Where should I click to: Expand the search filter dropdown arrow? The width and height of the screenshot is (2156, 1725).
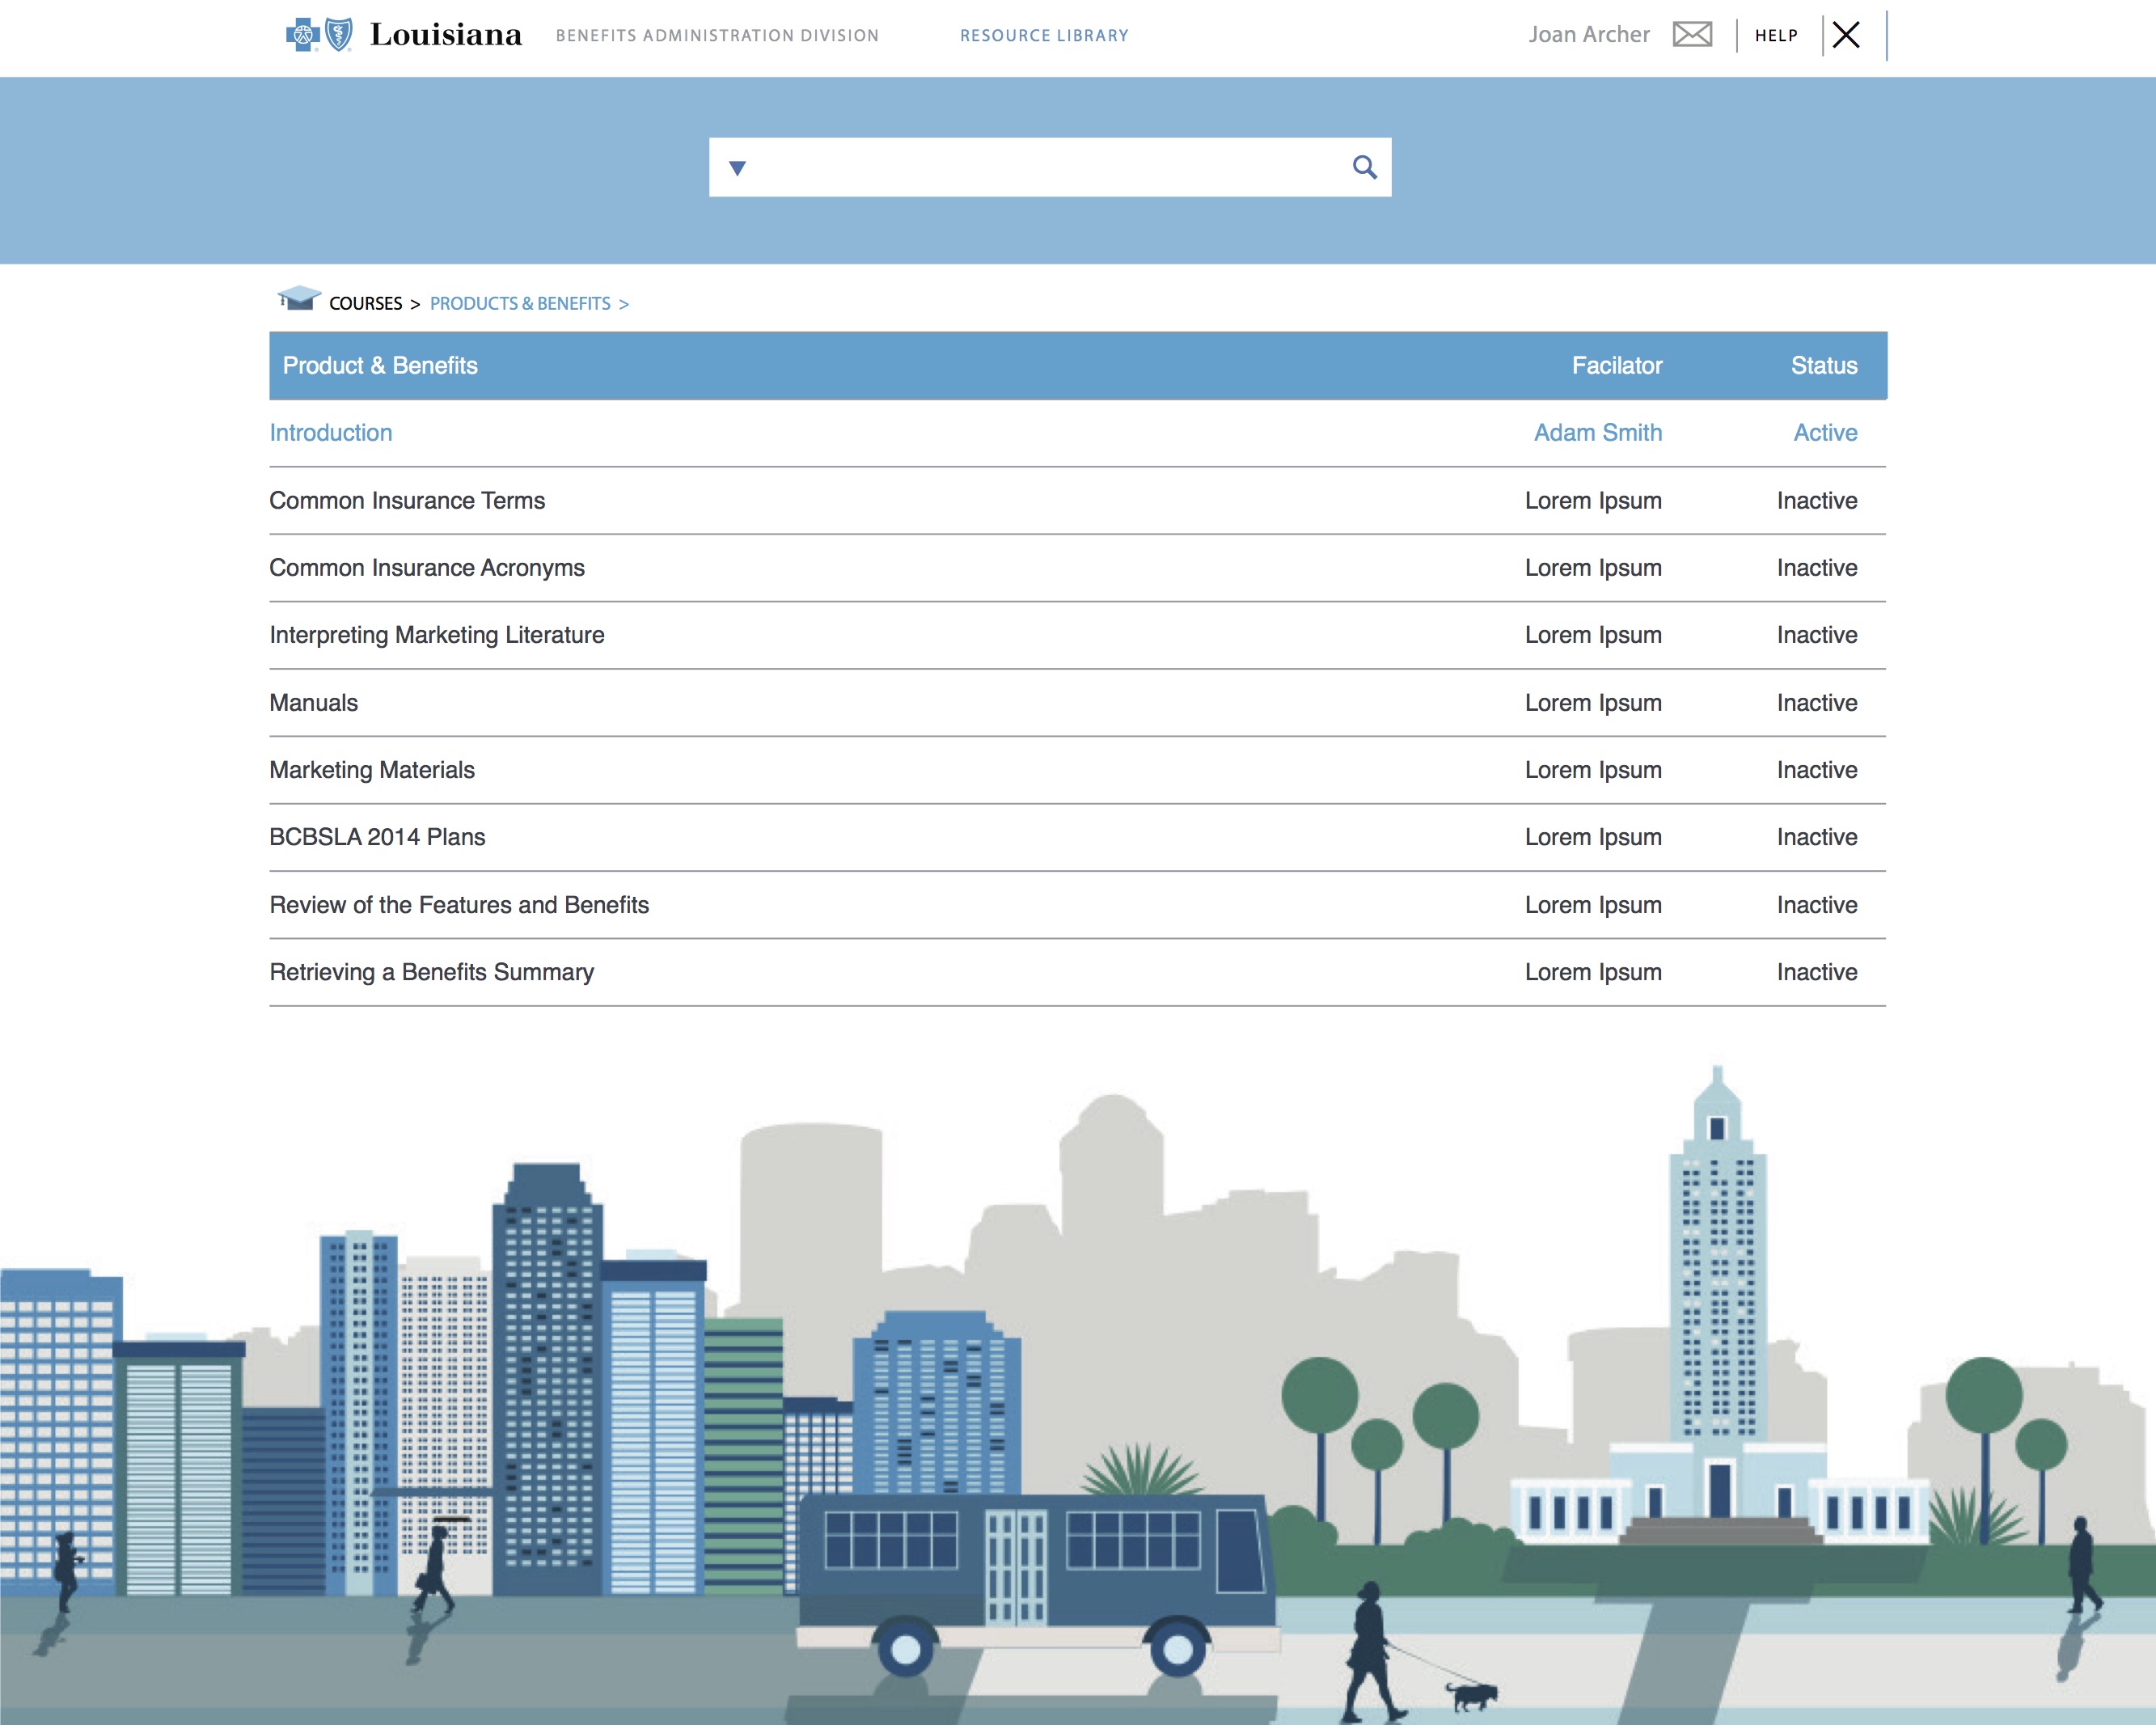[737, 168]
